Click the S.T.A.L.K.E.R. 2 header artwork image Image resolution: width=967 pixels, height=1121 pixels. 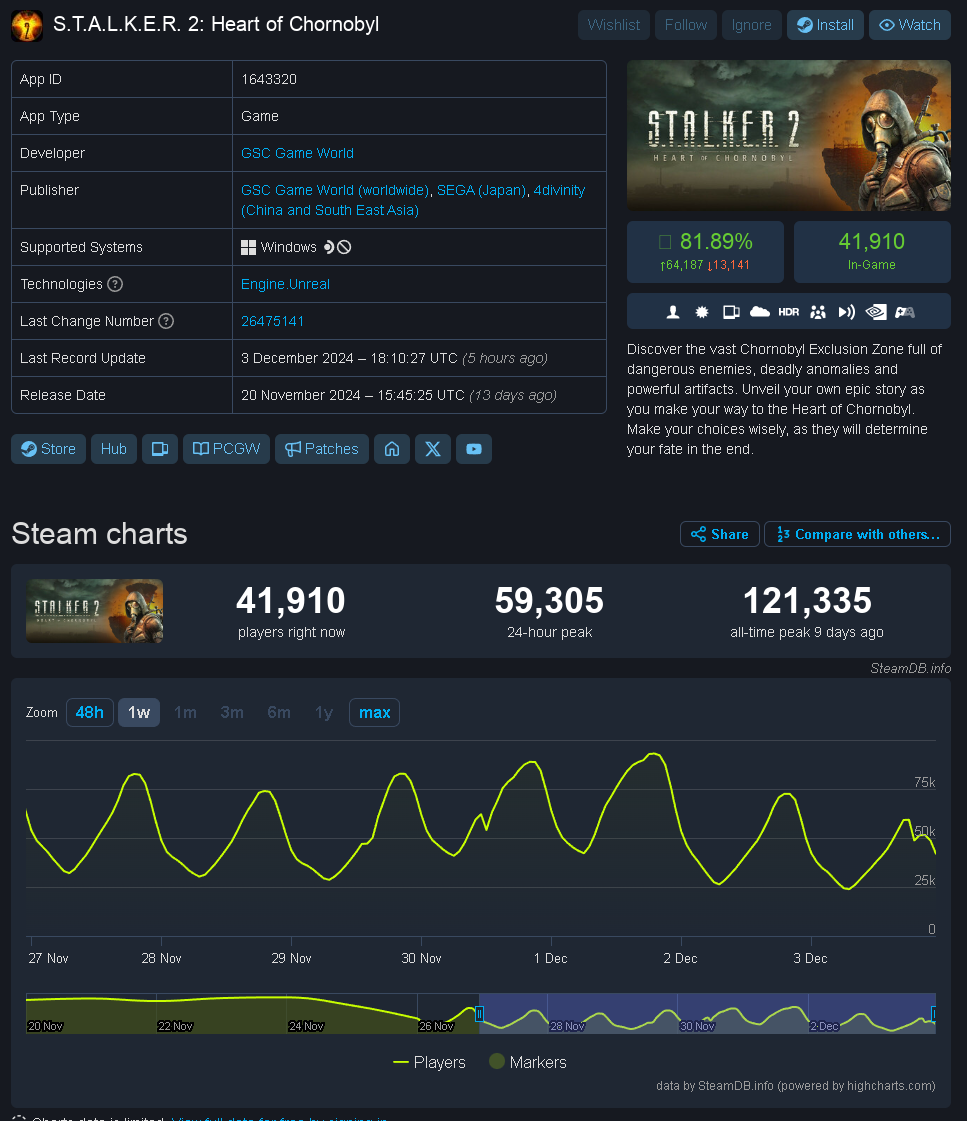pos(789,135)
